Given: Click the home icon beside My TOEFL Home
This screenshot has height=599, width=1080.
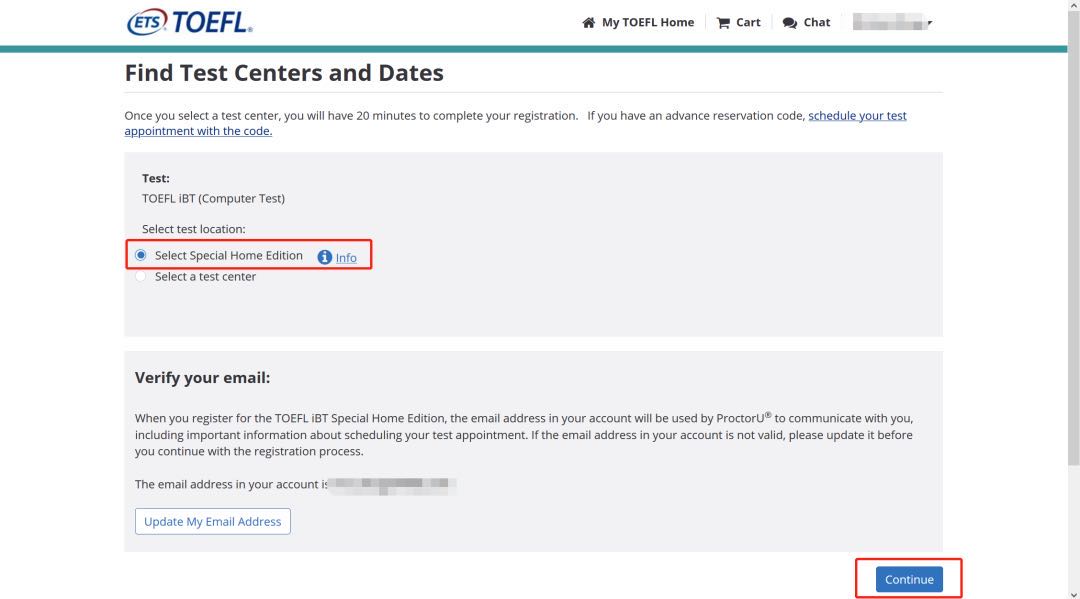Looking at the screenshot, I should tap(588, 23).
